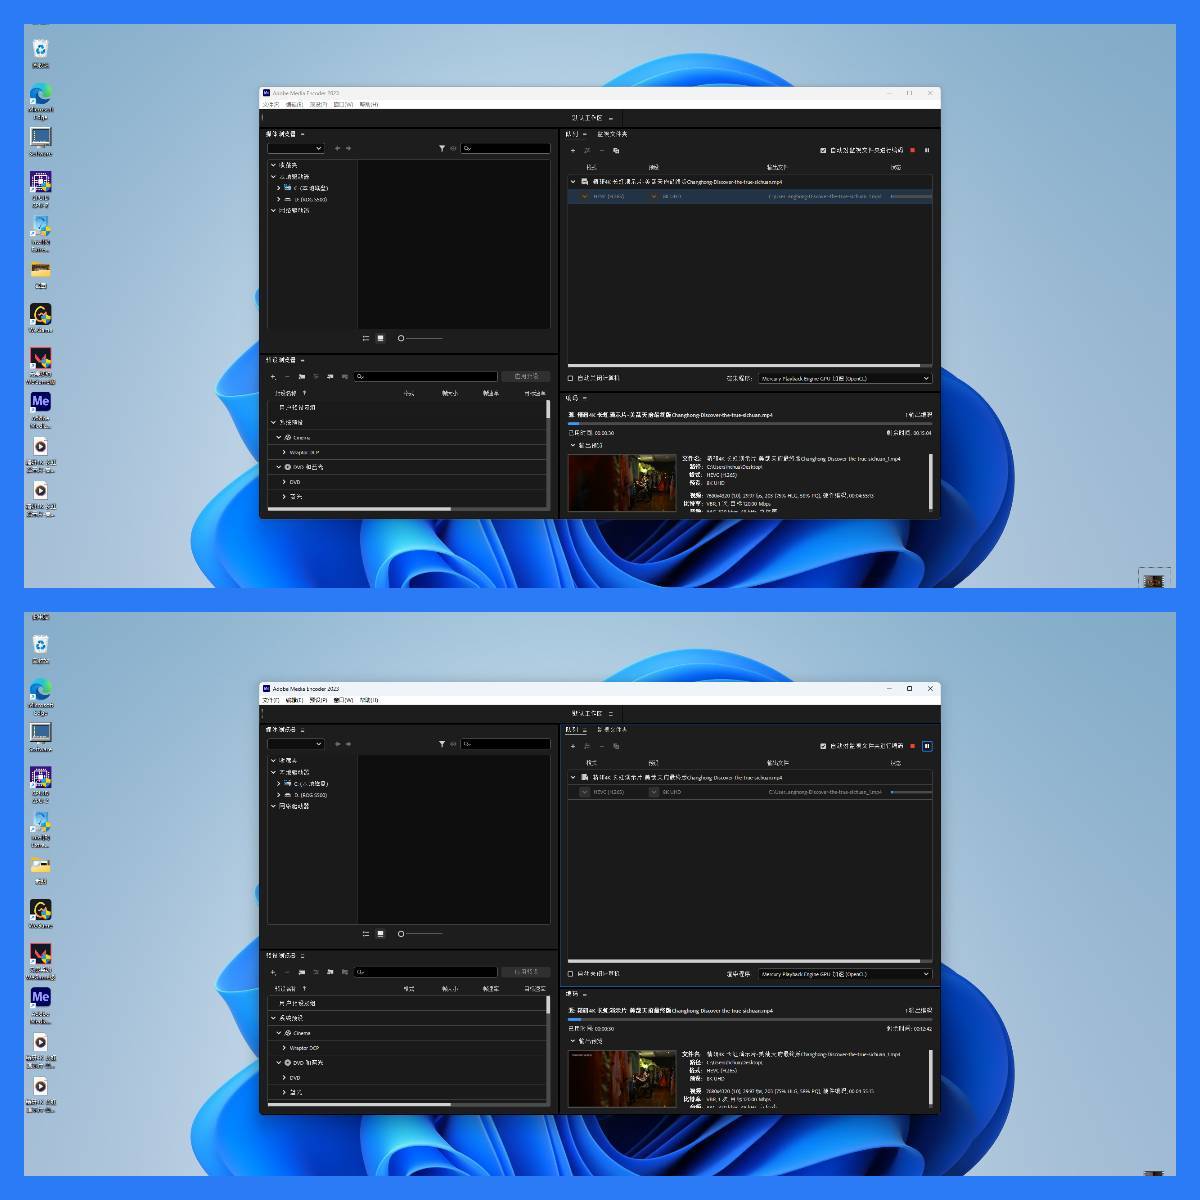1200x1200 pixels.
Task: Click output file path link in lower window's queue
Action: (825, 792)
